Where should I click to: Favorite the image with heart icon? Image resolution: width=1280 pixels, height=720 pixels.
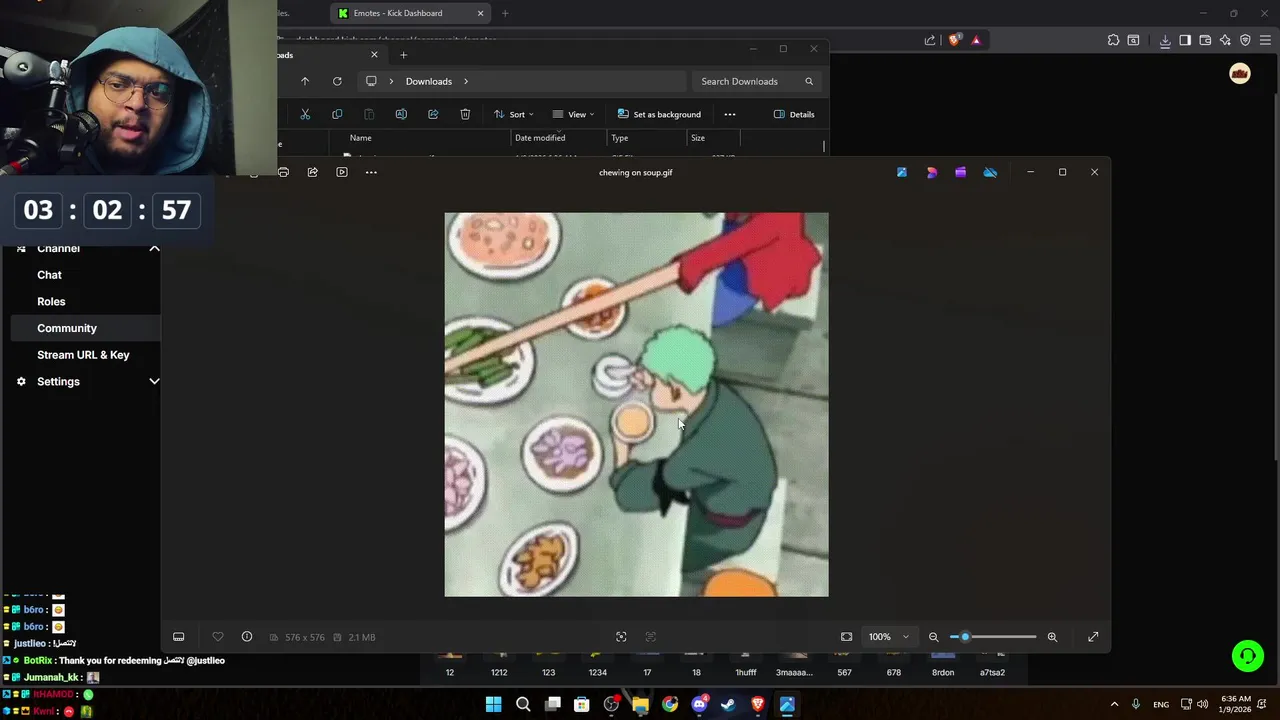point(218,637)
